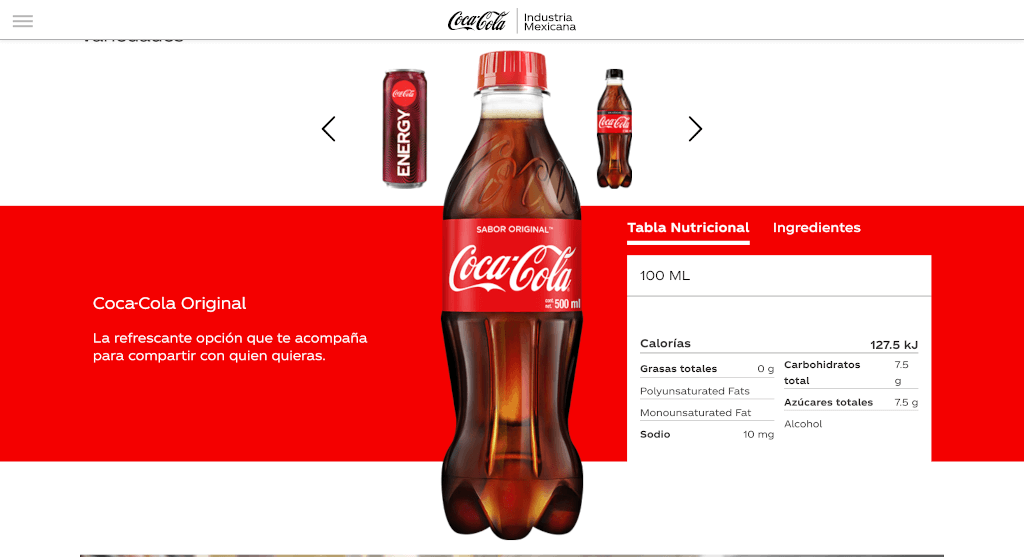Select the Coca-Cola Energy can thumbnail
The height and width of the screenshot is (557, 1024).
(x=404, y=129)
